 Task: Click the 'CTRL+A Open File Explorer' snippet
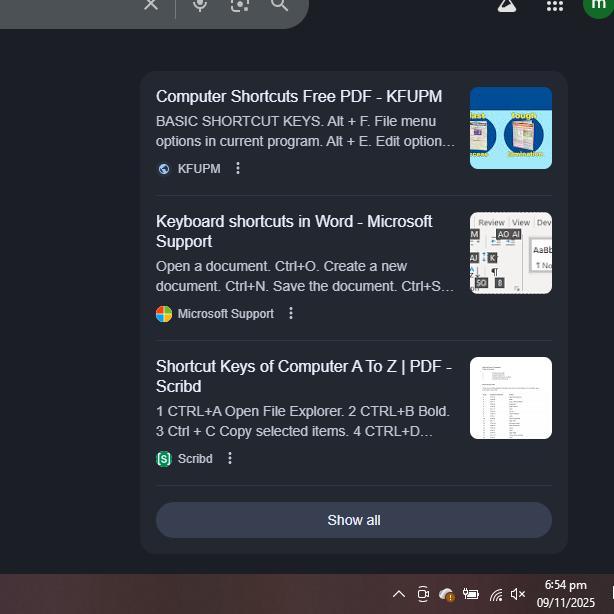point(303,421)
